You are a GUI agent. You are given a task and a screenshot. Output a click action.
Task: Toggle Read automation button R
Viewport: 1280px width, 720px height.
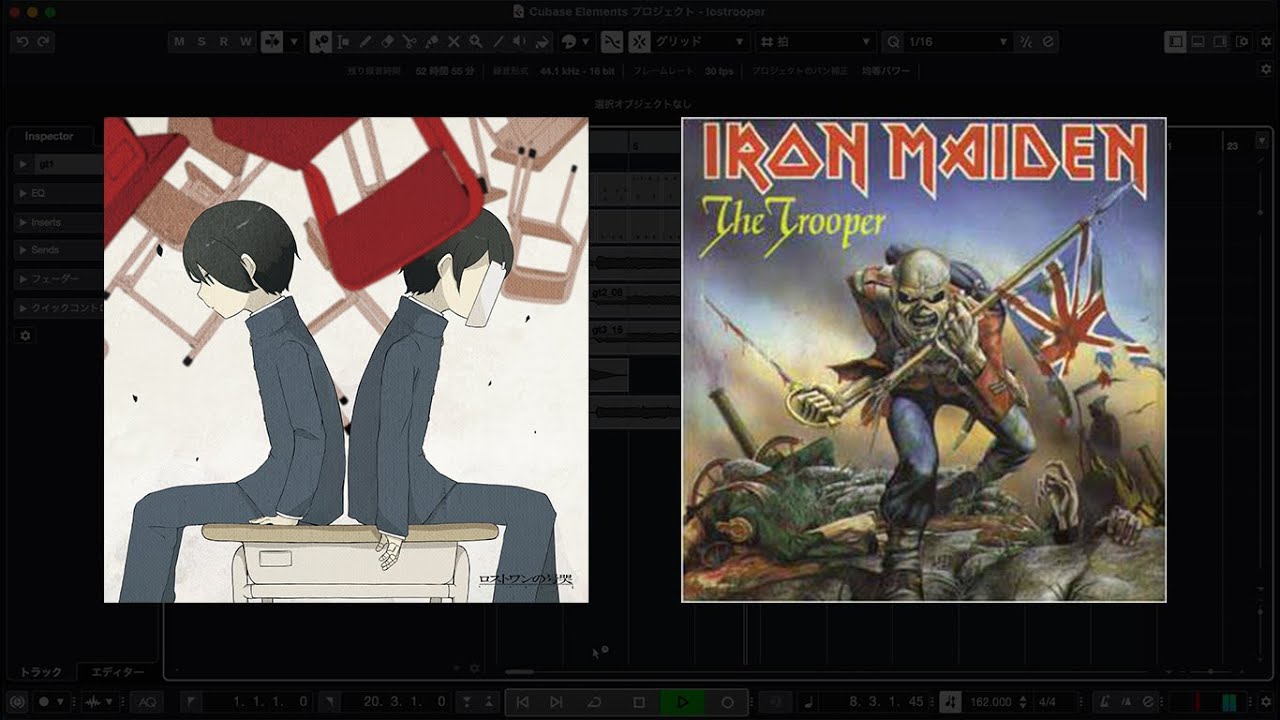pos(223,42)
